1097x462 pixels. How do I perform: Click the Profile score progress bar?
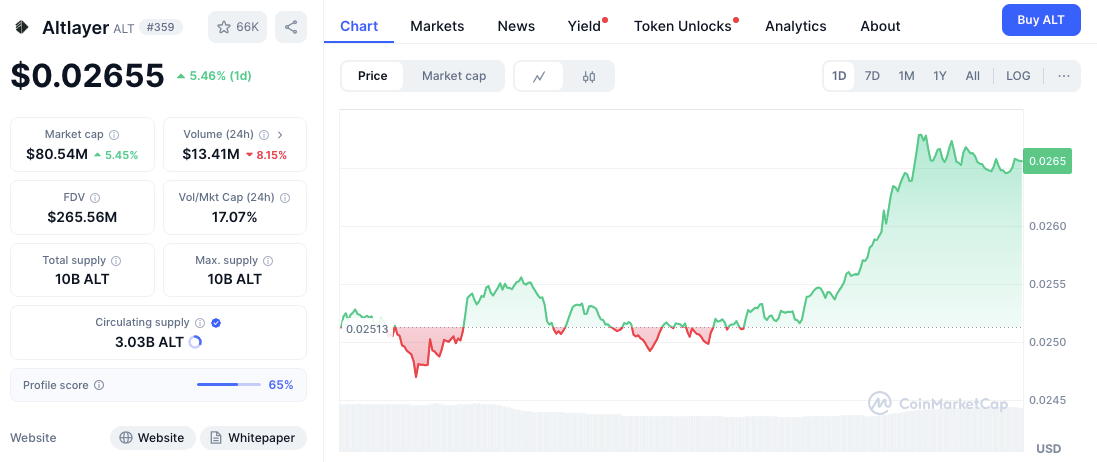click(x=229, y=384)
